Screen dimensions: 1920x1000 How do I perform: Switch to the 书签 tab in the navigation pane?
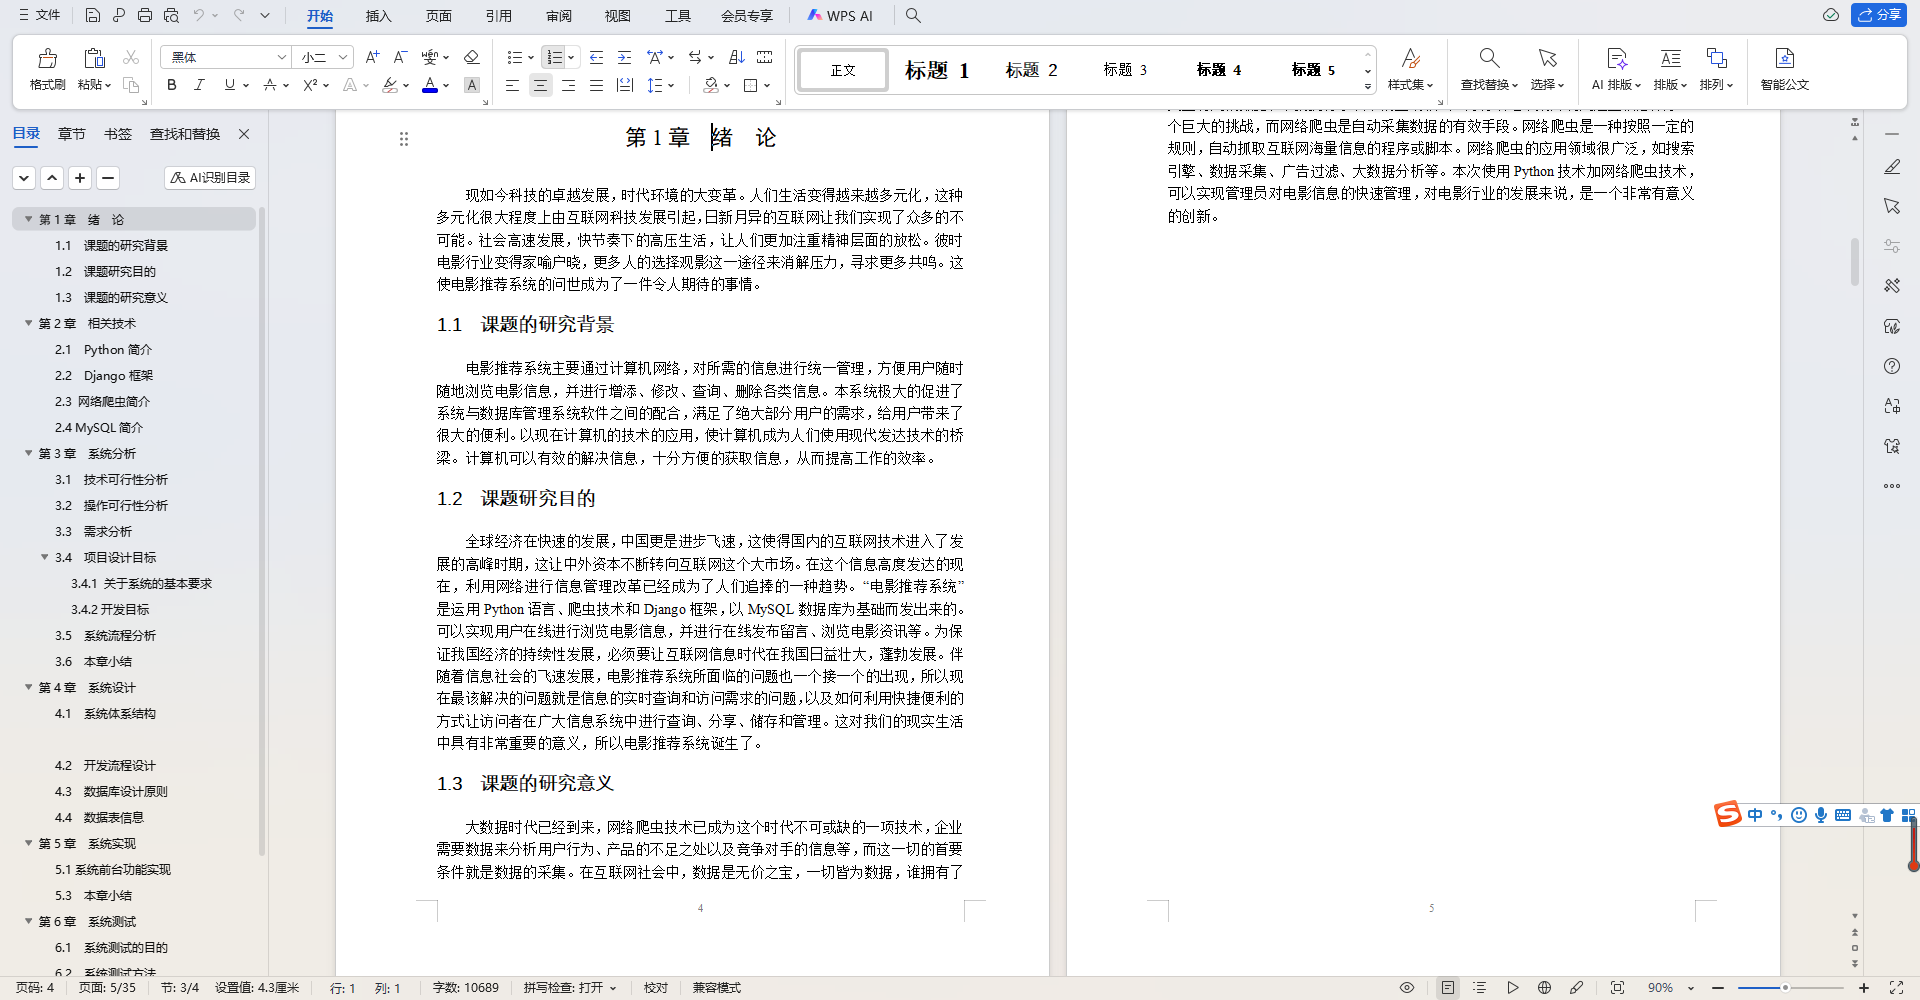117,134
